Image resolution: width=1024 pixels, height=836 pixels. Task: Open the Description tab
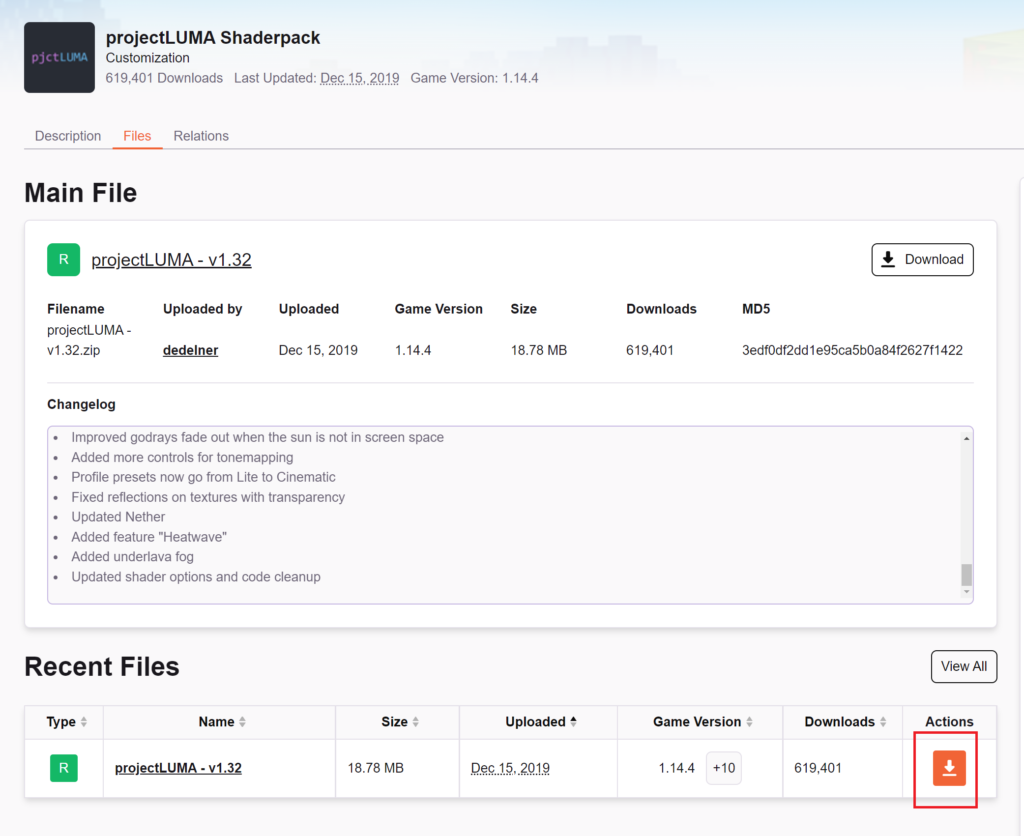click(68, 136)
